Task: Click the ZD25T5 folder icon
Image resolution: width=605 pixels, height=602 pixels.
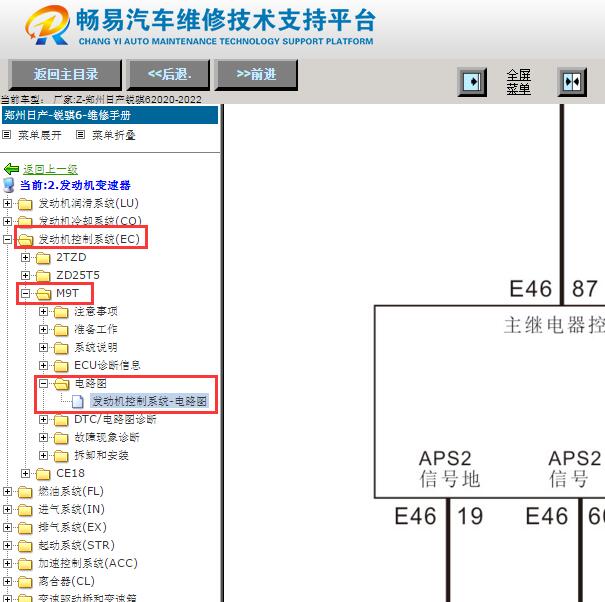Action: coord(43,276)
